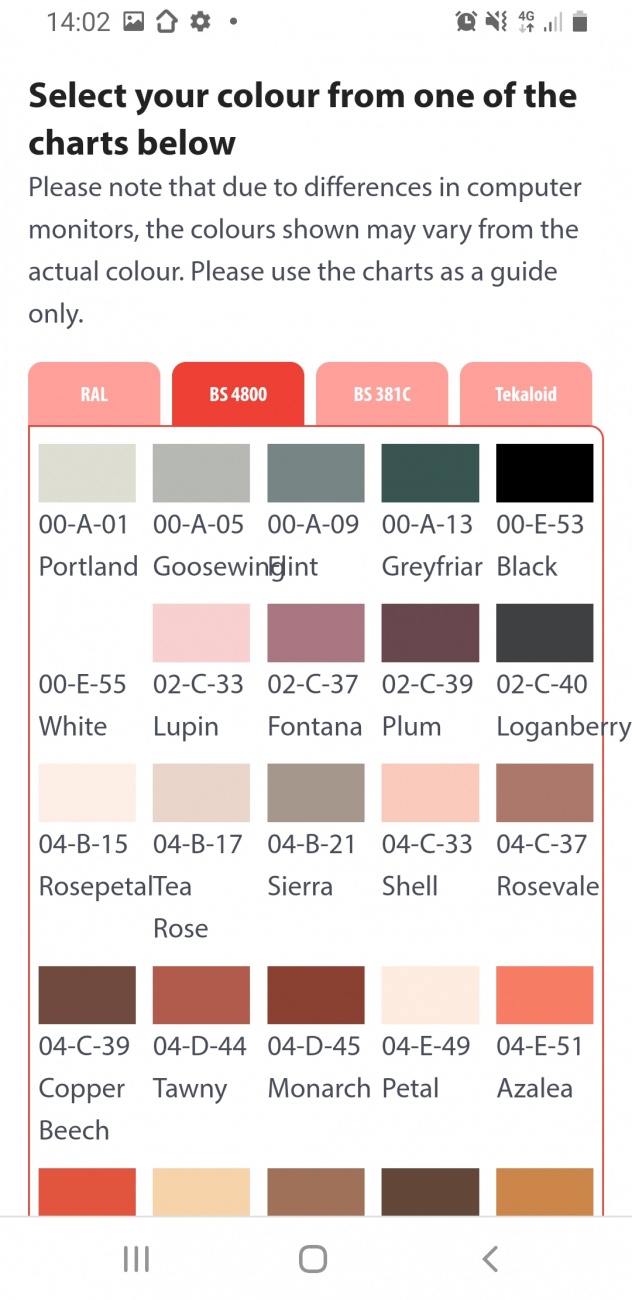Select the 02-C-39 Plum swatch
Screen dimensions: 632x1300
(x=430, y=633)
